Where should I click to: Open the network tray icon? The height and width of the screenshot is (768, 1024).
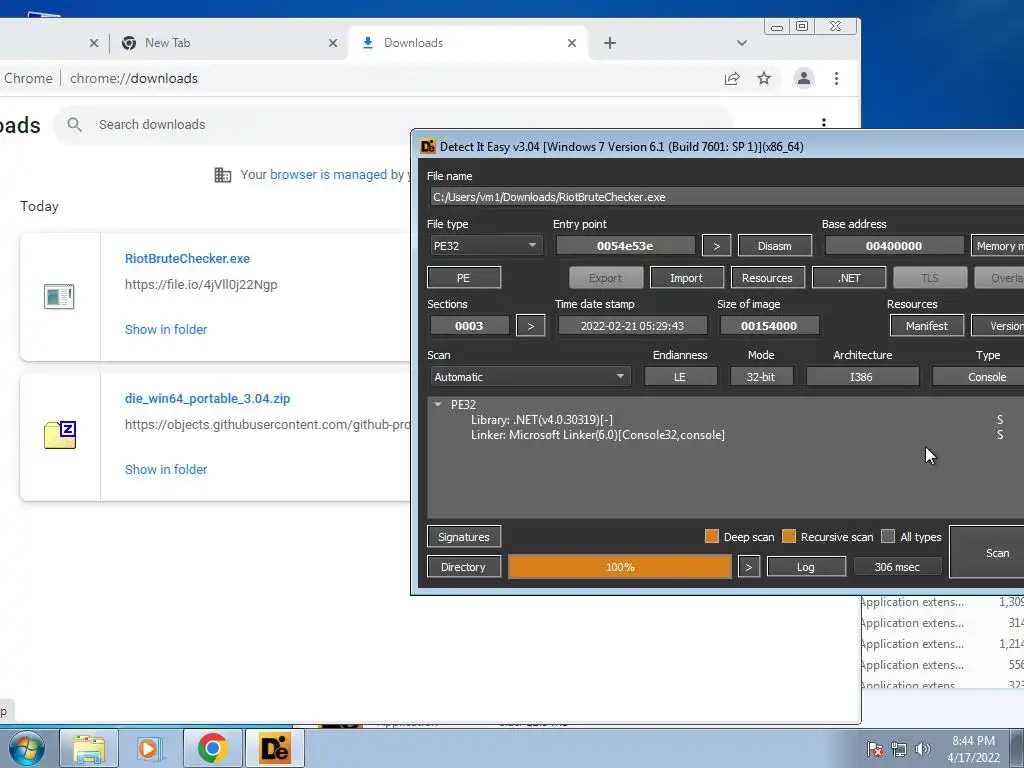click(x=899, y=749)
